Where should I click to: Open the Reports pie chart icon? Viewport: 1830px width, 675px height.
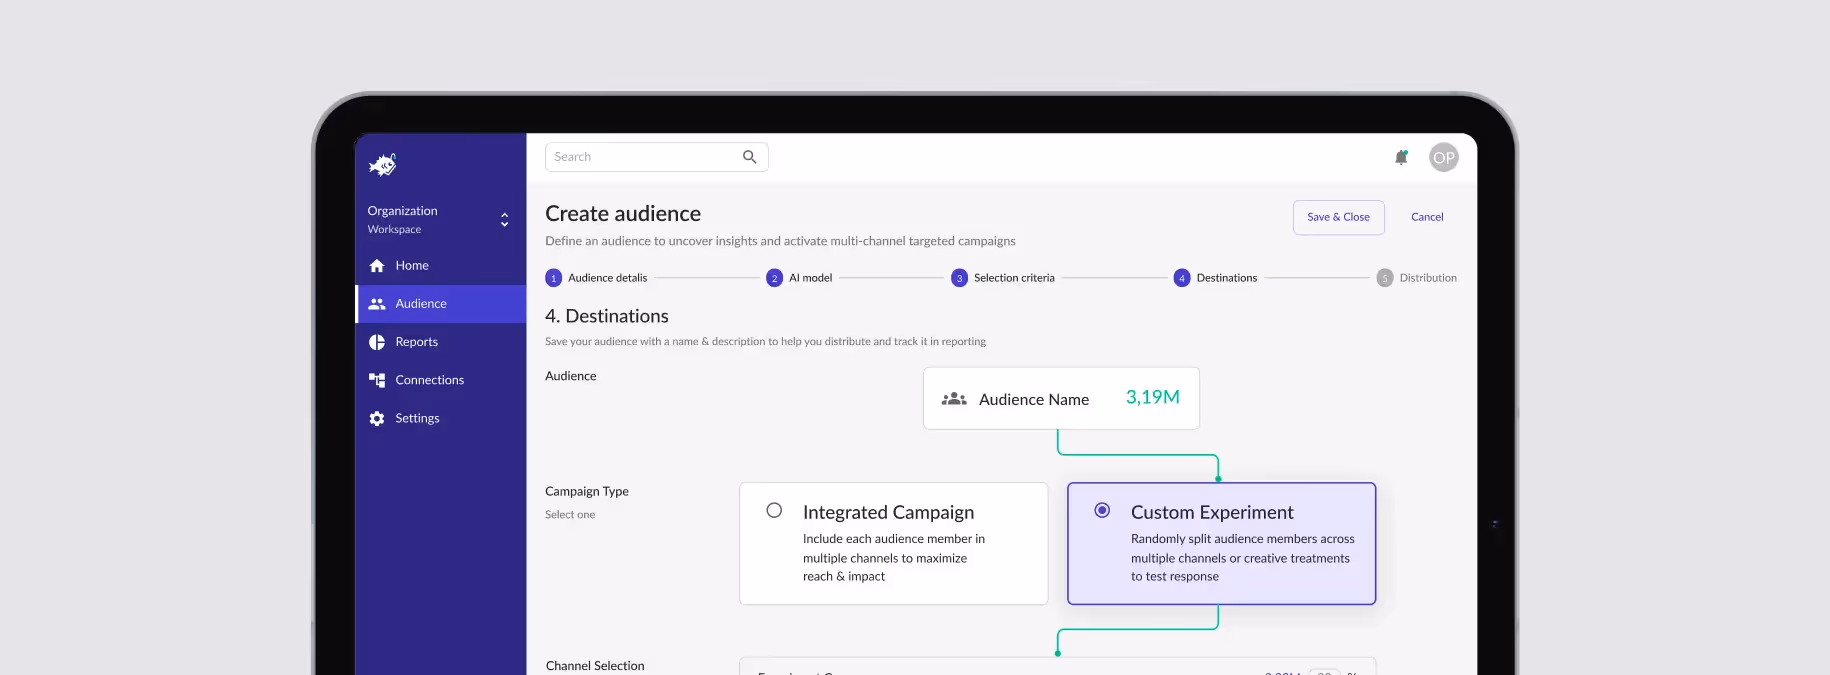(377, 342)
